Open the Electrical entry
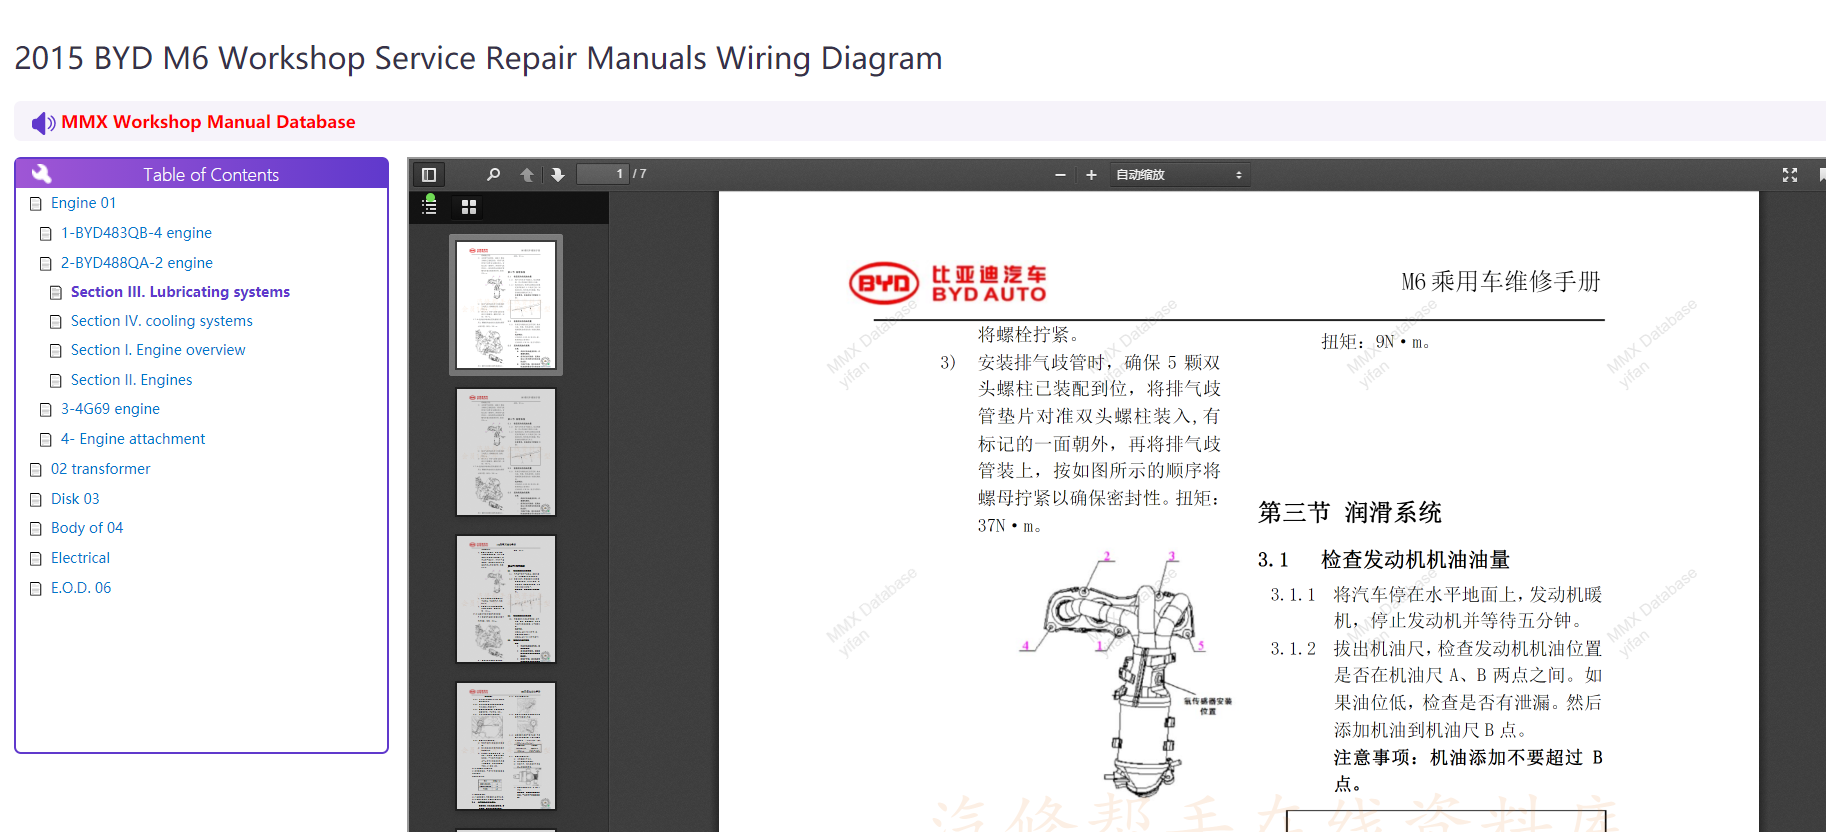 tap(80, 558)
